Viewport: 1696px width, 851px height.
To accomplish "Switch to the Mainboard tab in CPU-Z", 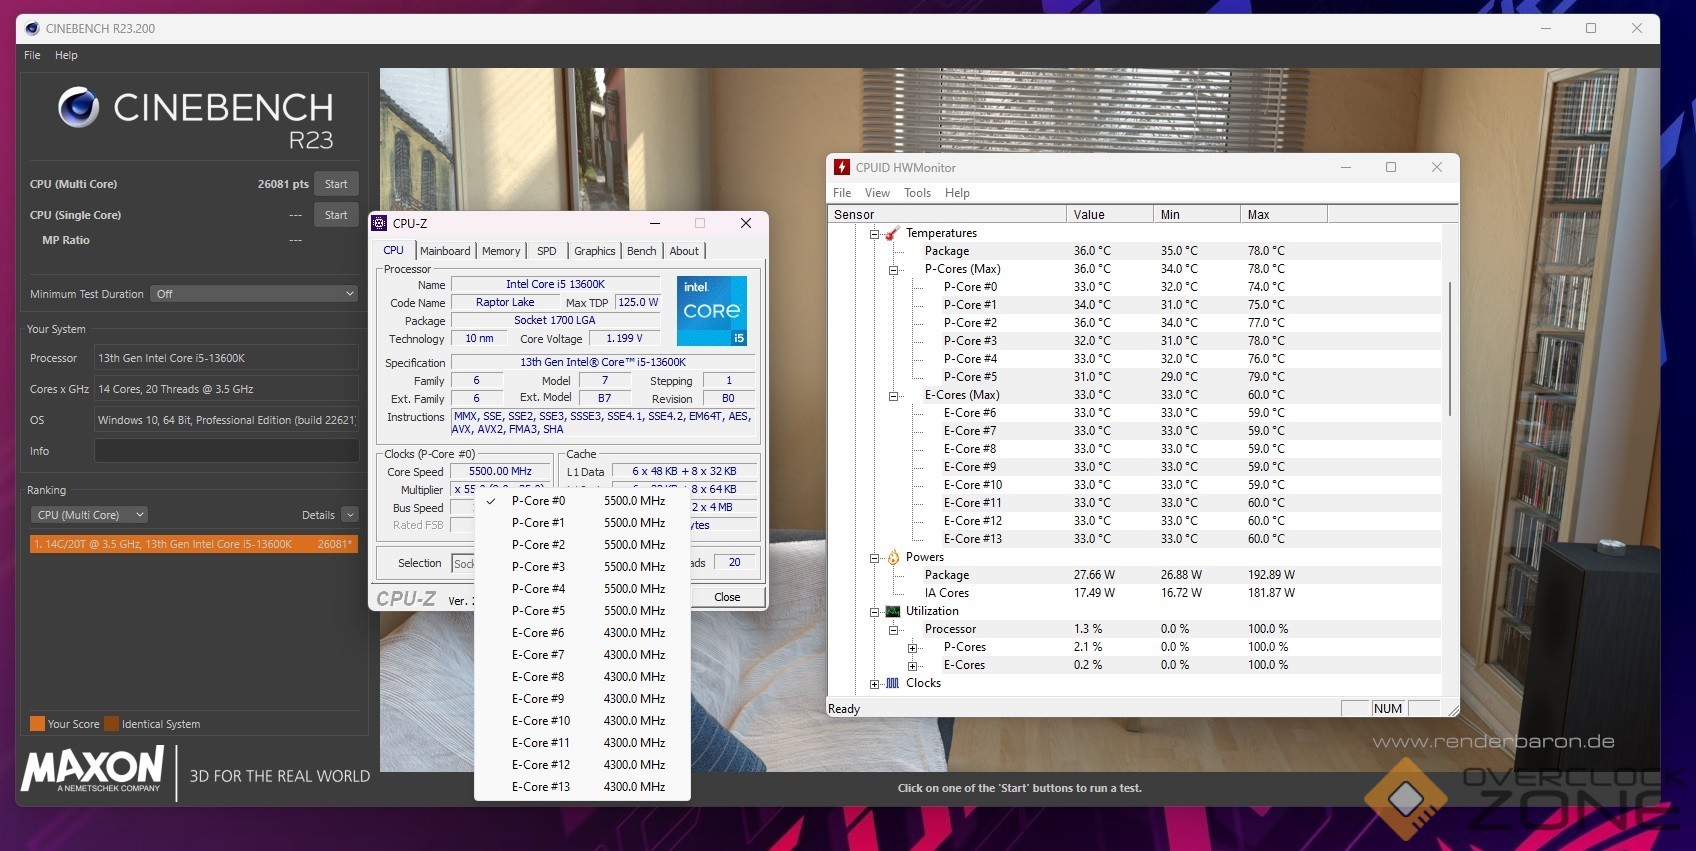I will 445,251.
